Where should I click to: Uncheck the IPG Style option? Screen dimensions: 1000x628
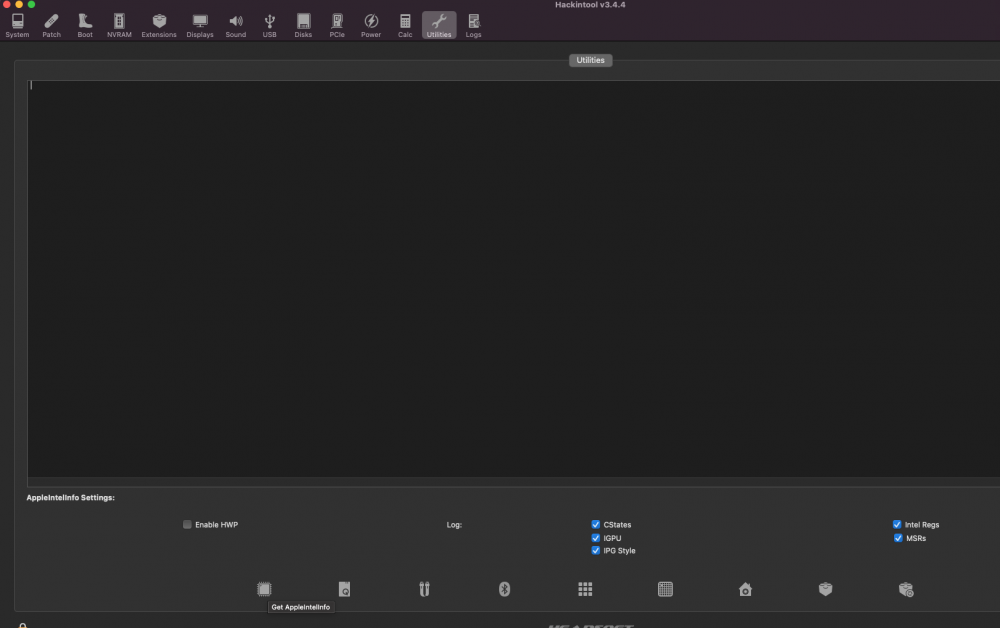pos(596,550)
